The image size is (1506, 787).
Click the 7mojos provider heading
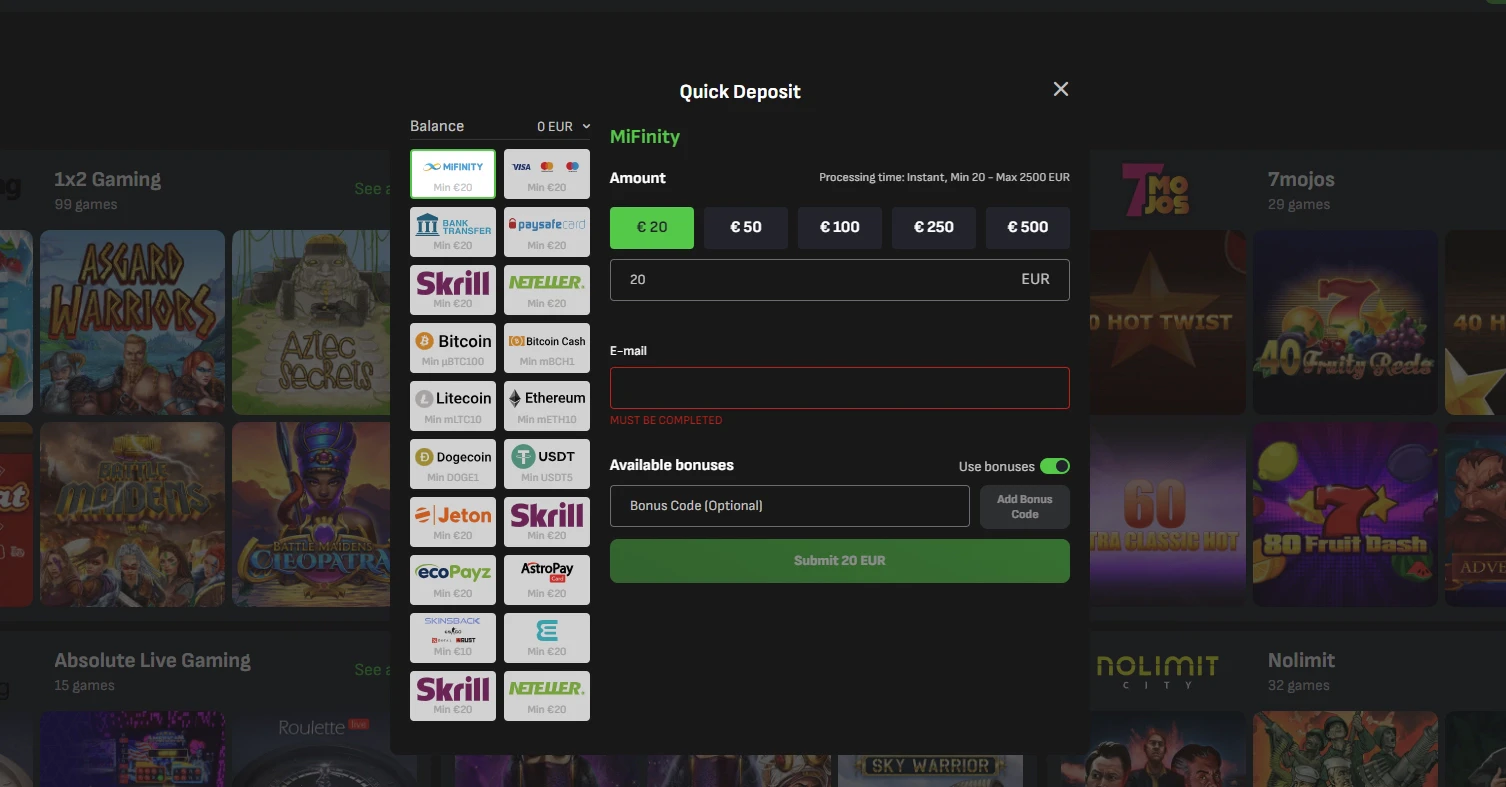(1301, 180)
